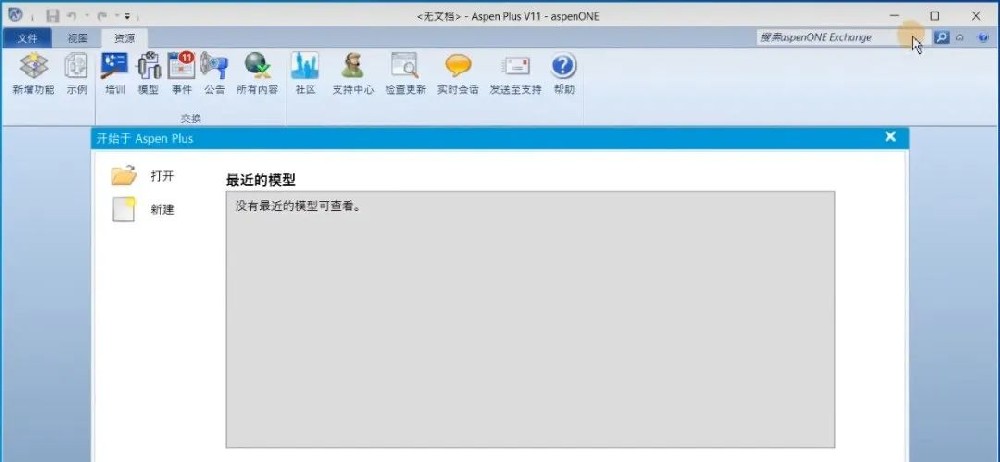Click 发送至支持 (Send to Support) envelope icon
Screen dimensions: 1000x462
[x=515, y=66]
